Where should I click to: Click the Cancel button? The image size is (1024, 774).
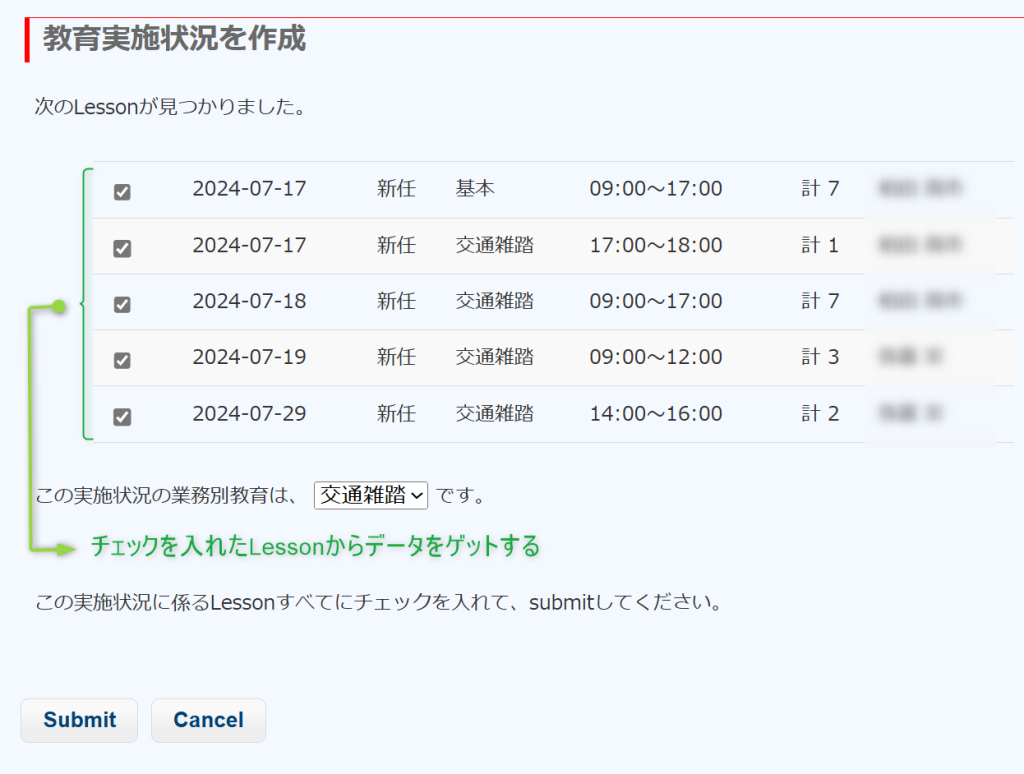(x=208, y=720)
